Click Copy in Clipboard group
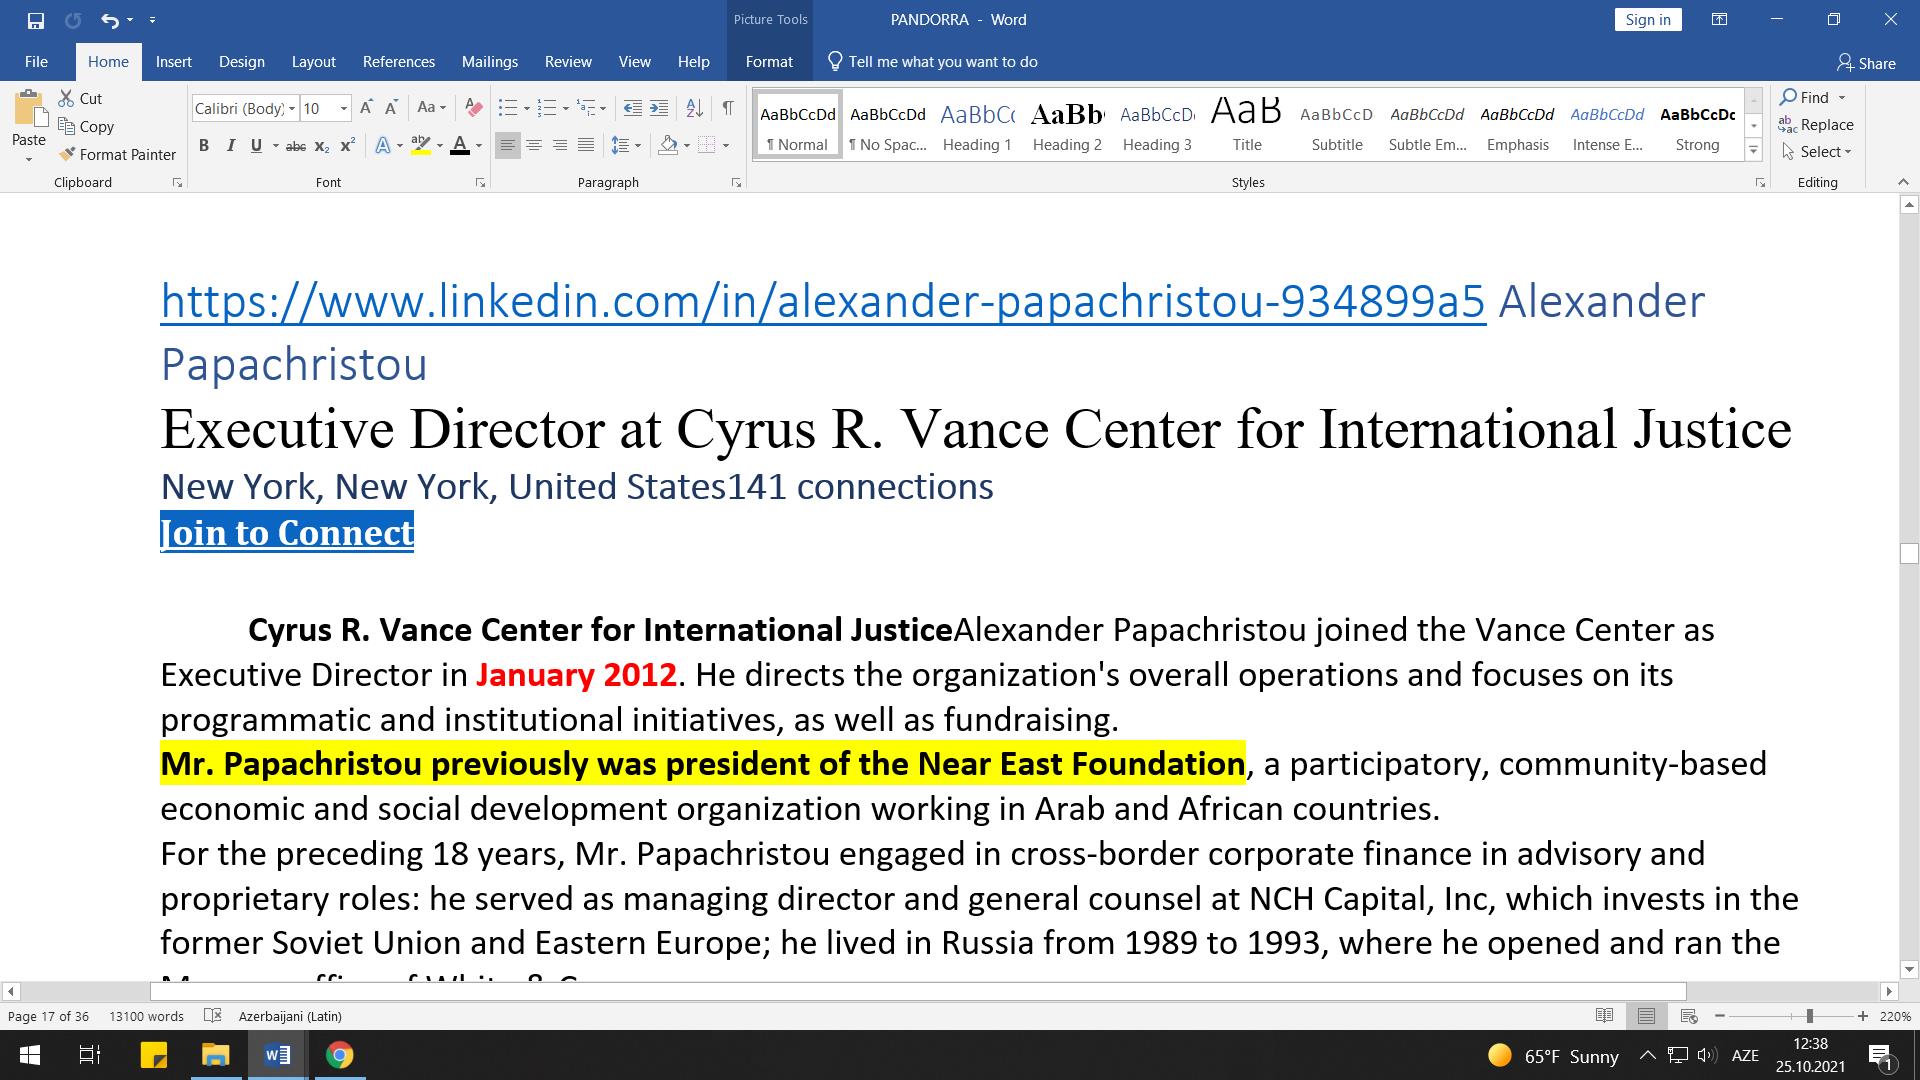The image size is (1920, 1080). pyautogui.click(x=86, y=126)
